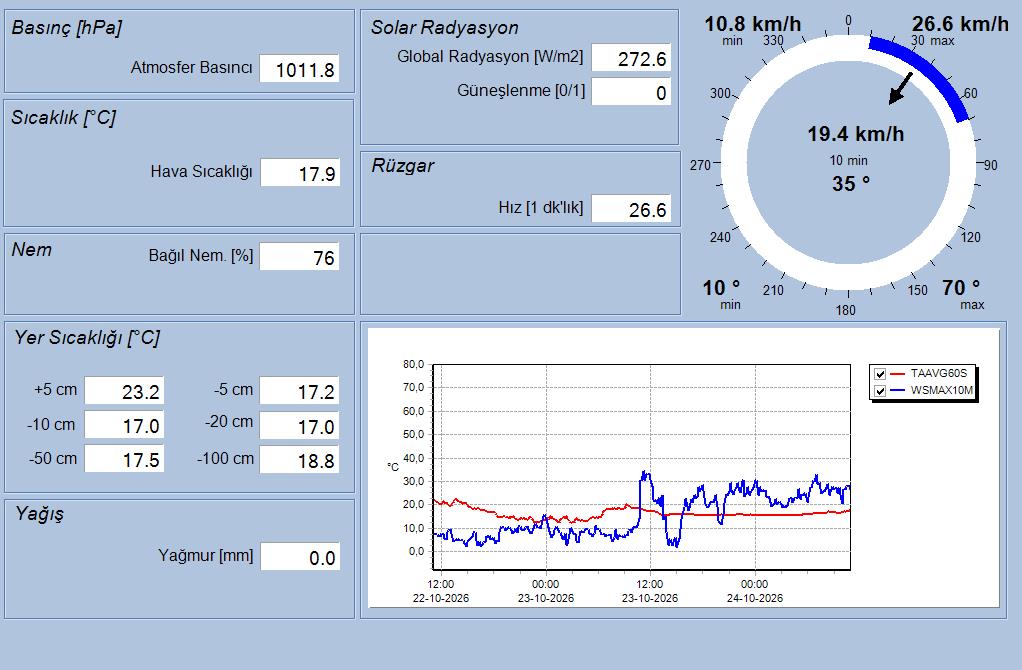Screen dimensions: 1022x670
Task: Click the 90 compass marking
Action: [991, 166]
